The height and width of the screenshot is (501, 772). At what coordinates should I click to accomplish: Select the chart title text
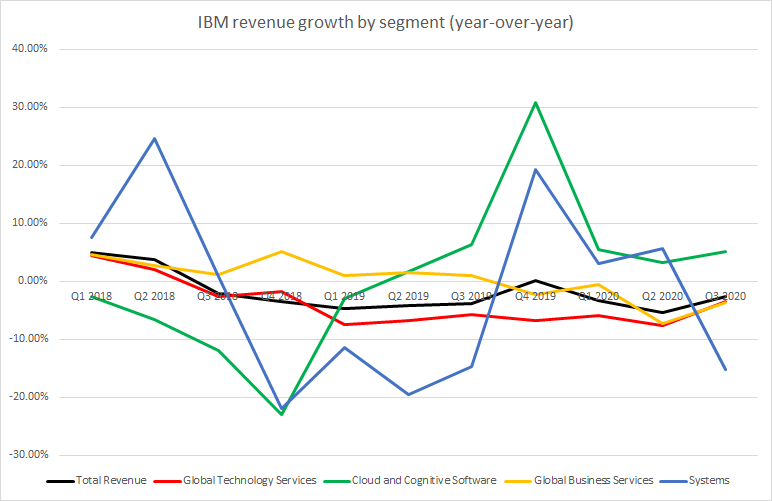click(386, 23)
